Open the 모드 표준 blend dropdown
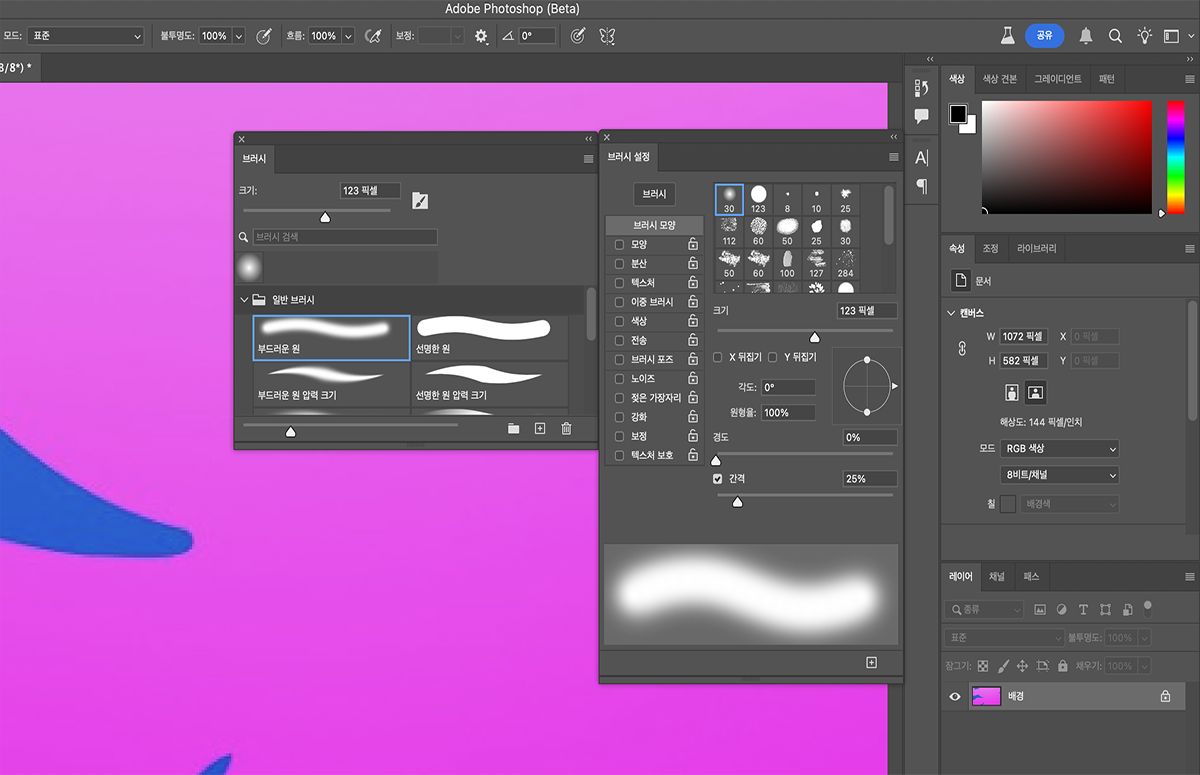The image size is (1200, 775). [87, 36]
